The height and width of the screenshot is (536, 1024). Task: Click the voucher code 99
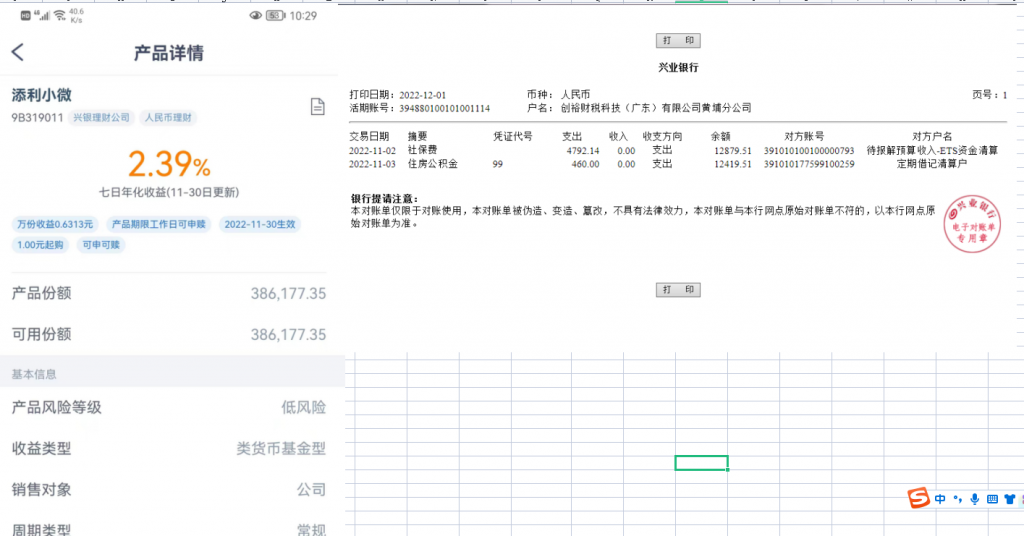[498, 165]
